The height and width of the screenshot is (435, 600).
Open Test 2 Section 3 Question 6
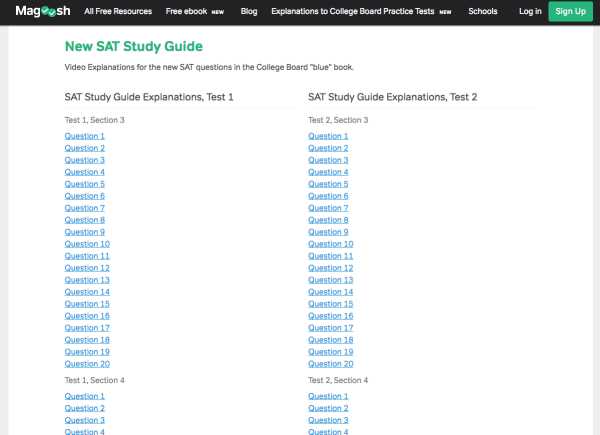(328, 196)
